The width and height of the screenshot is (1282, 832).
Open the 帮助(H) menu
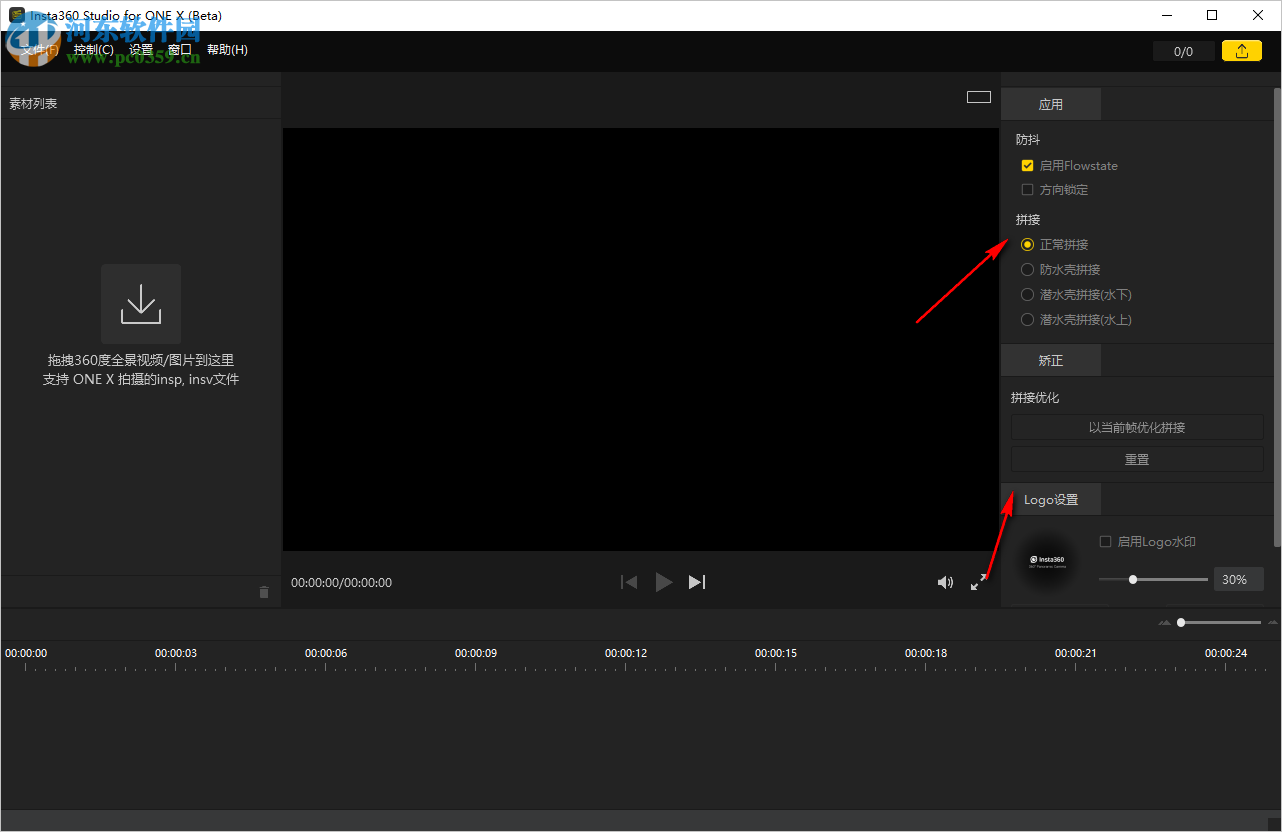227,50
